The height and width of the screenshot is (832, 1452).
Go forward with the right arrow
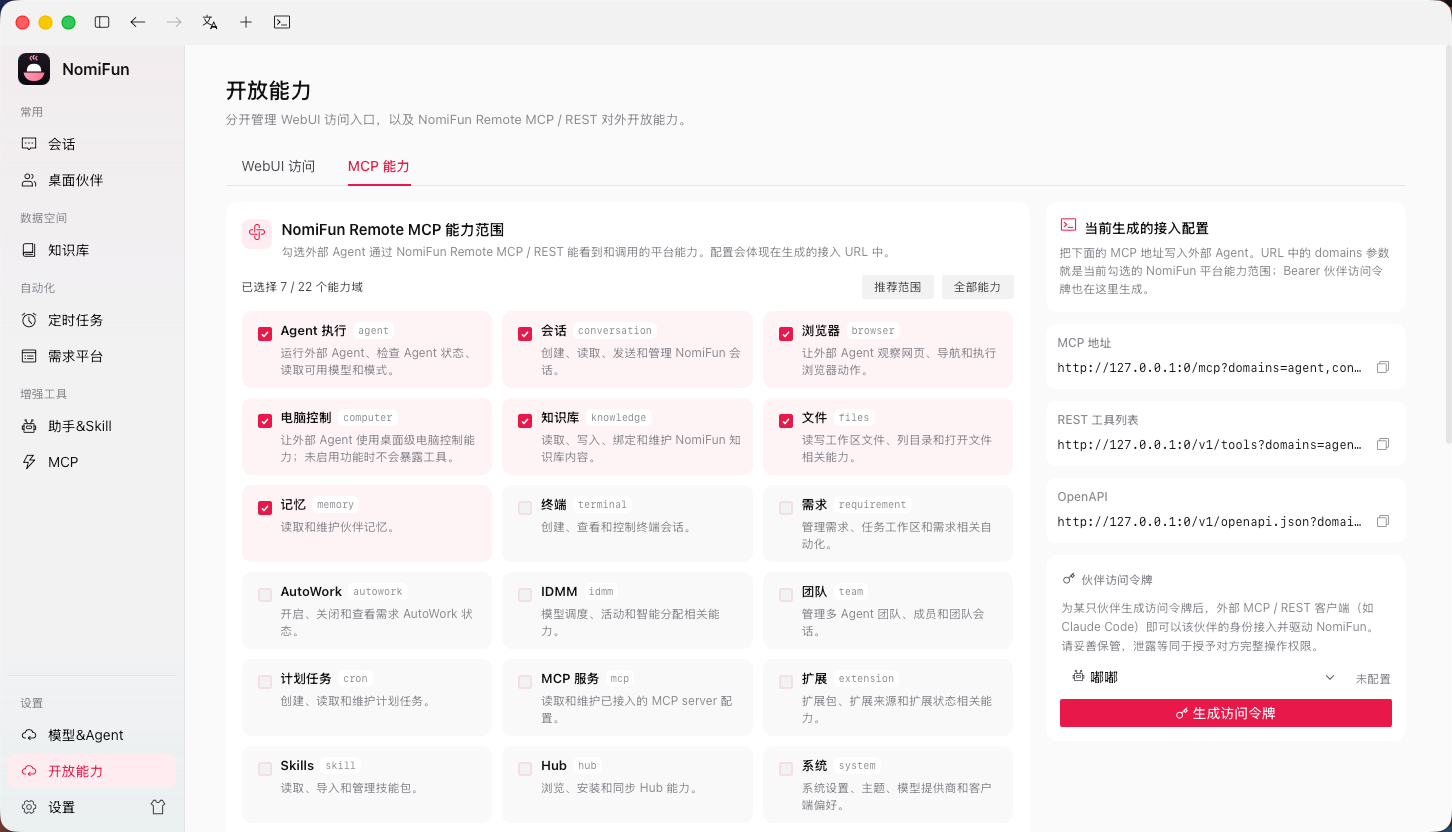click(x=174, y=22)
